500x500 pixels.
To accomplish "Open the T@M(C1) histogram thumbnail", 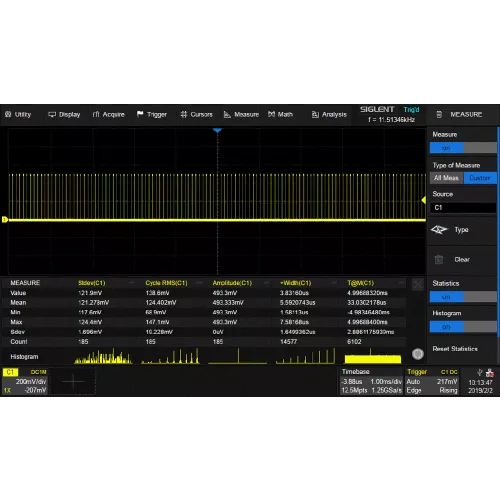I will point(373,356).
